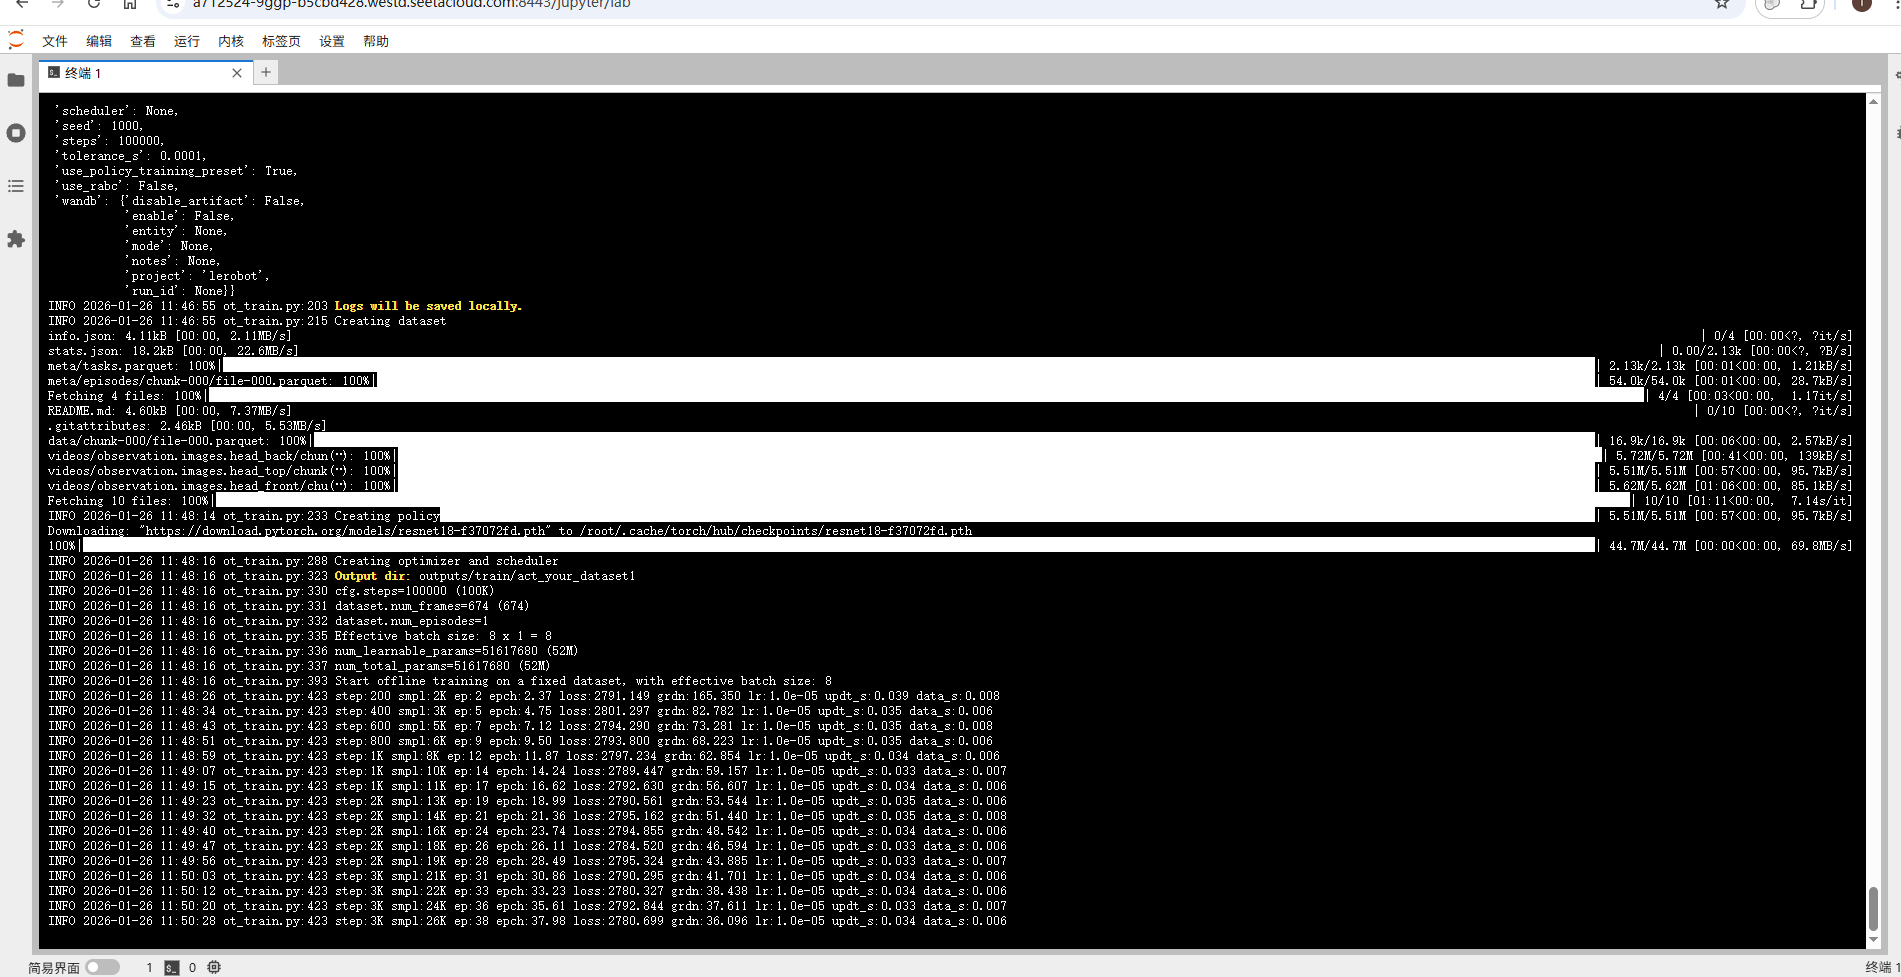Reload the browser page
This screenshot has width=1901, height=977.
pos(93,4)
